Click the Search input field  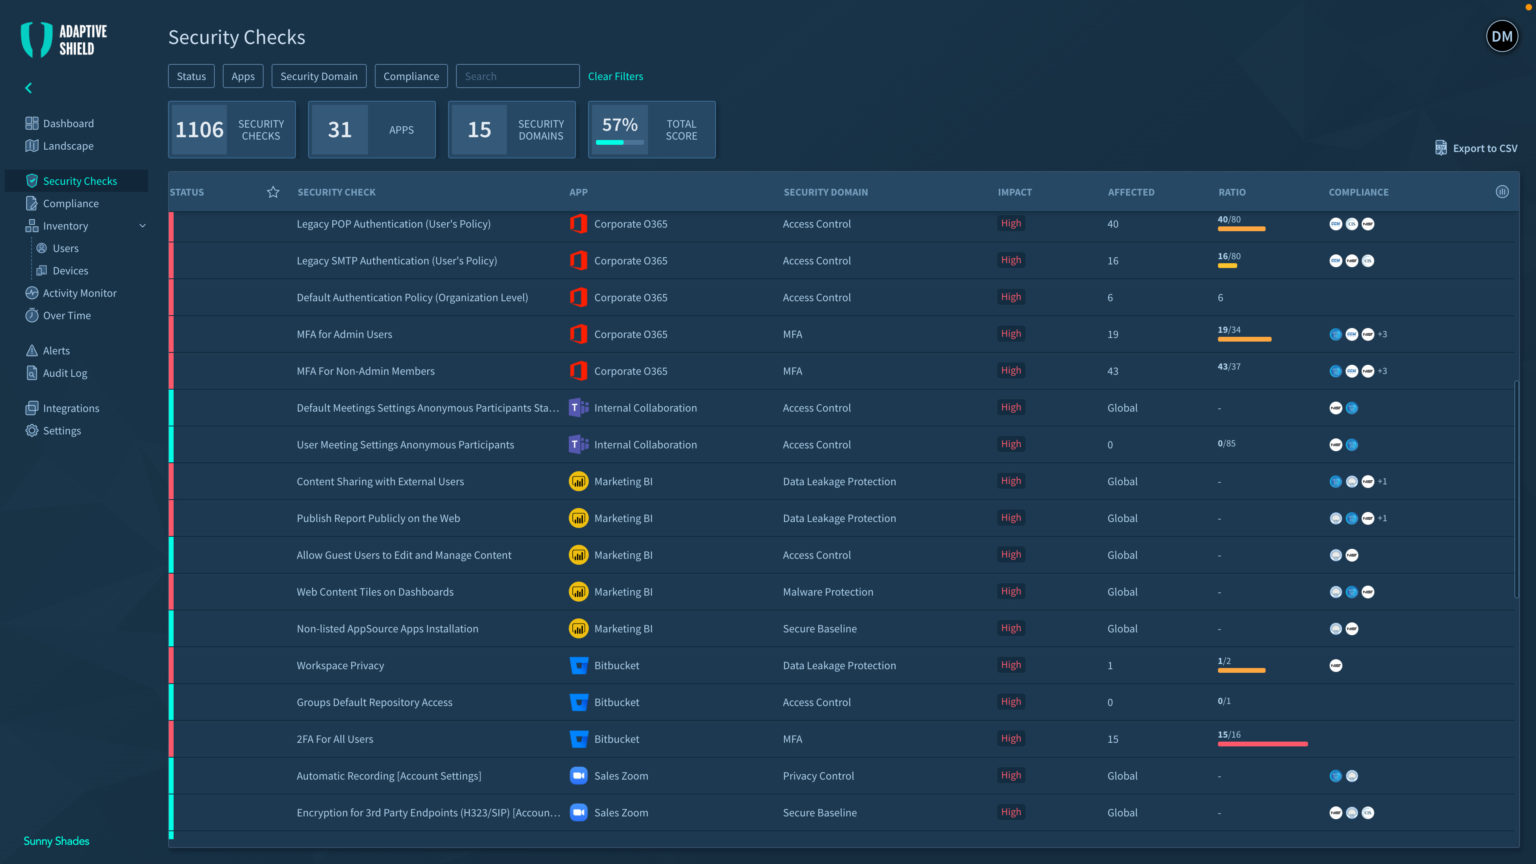click(x=518, y=76)
